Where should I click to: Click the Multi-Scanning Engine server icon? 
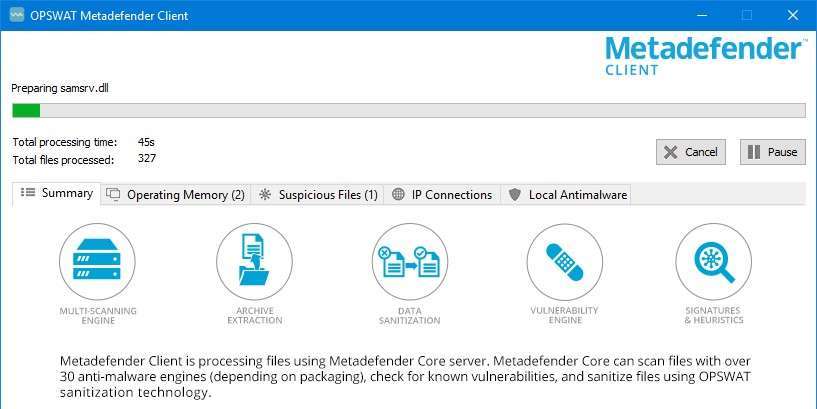(97, 262)
